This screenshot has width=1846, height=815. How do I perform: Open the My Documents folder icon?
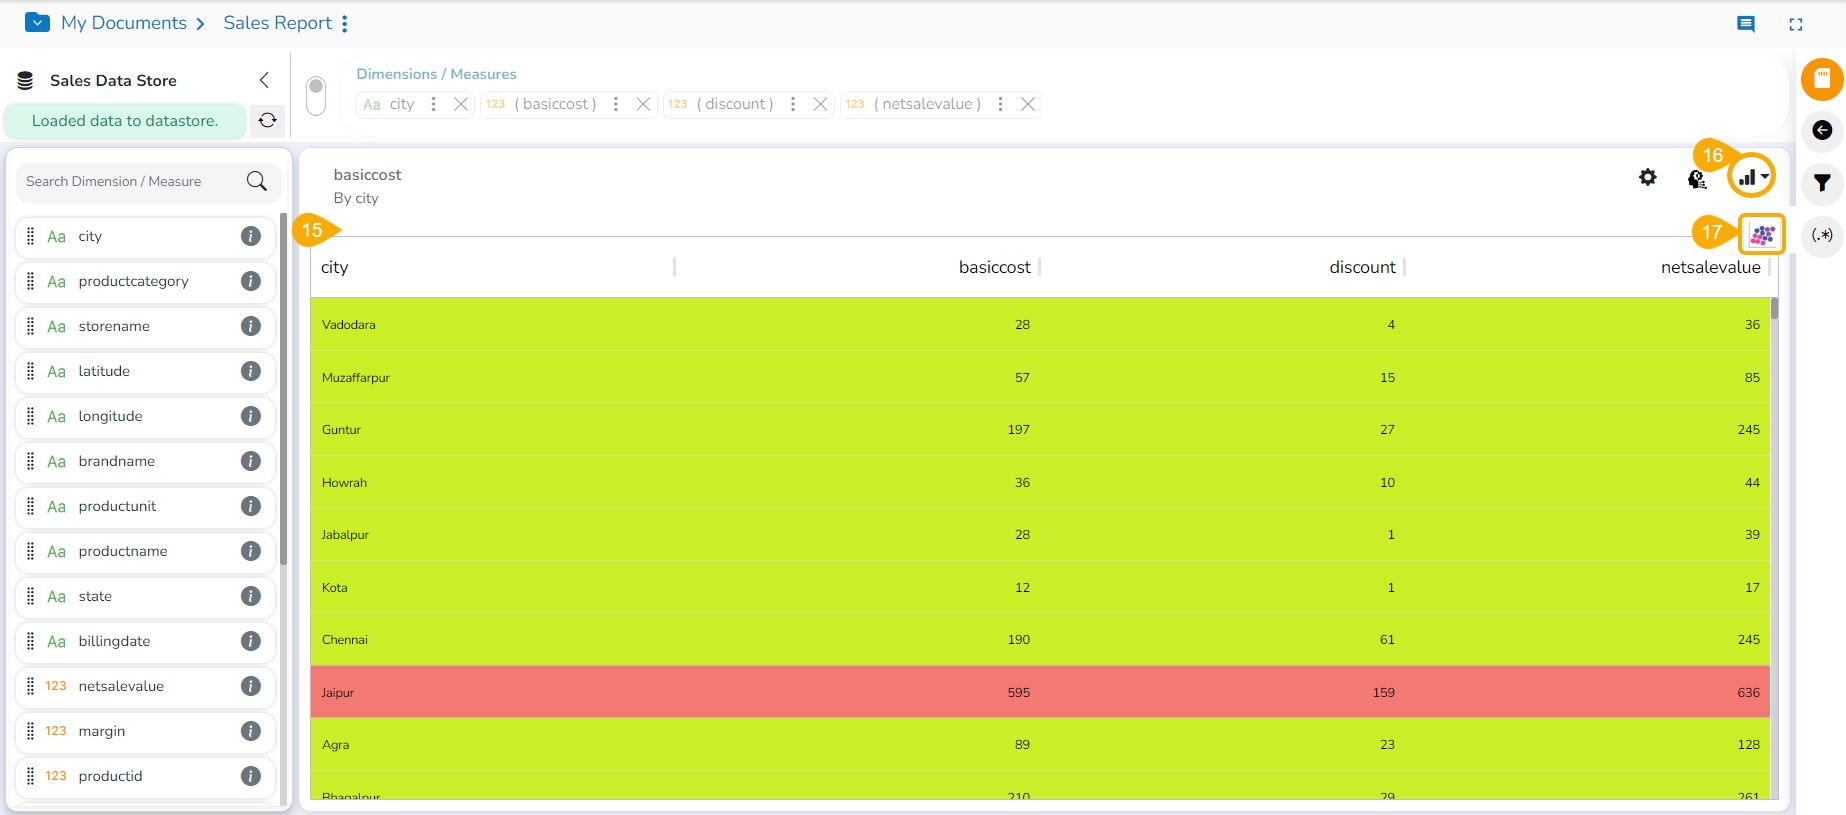[x=37, y=22]
